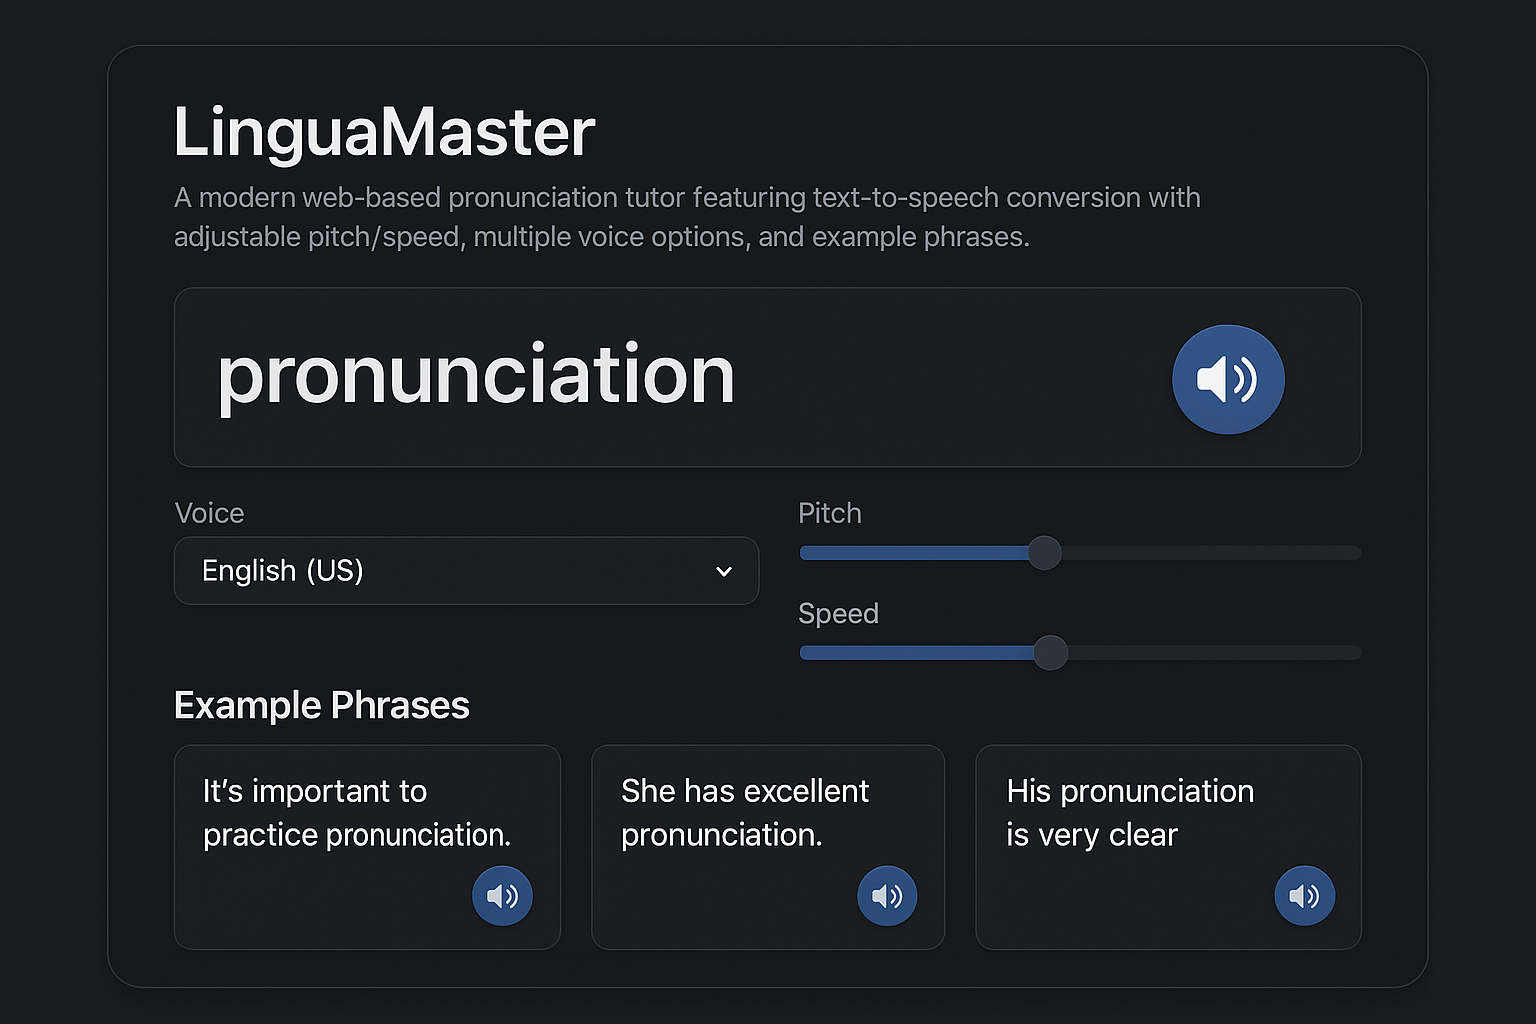Viewport: 1536px width, 1024px height.
Task: Play audio for "She has excellent pronunciation"
Action: coord(887,895)
